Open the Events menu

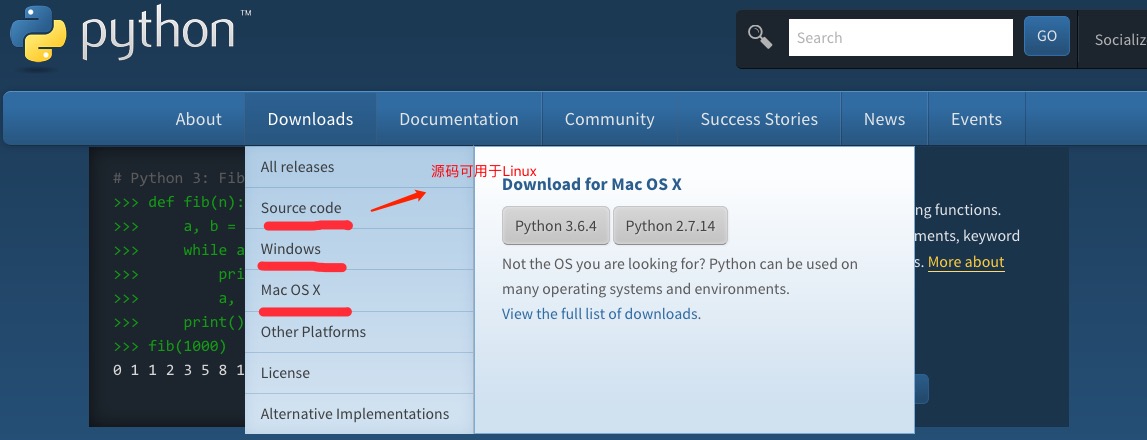[x=977, y=119]
